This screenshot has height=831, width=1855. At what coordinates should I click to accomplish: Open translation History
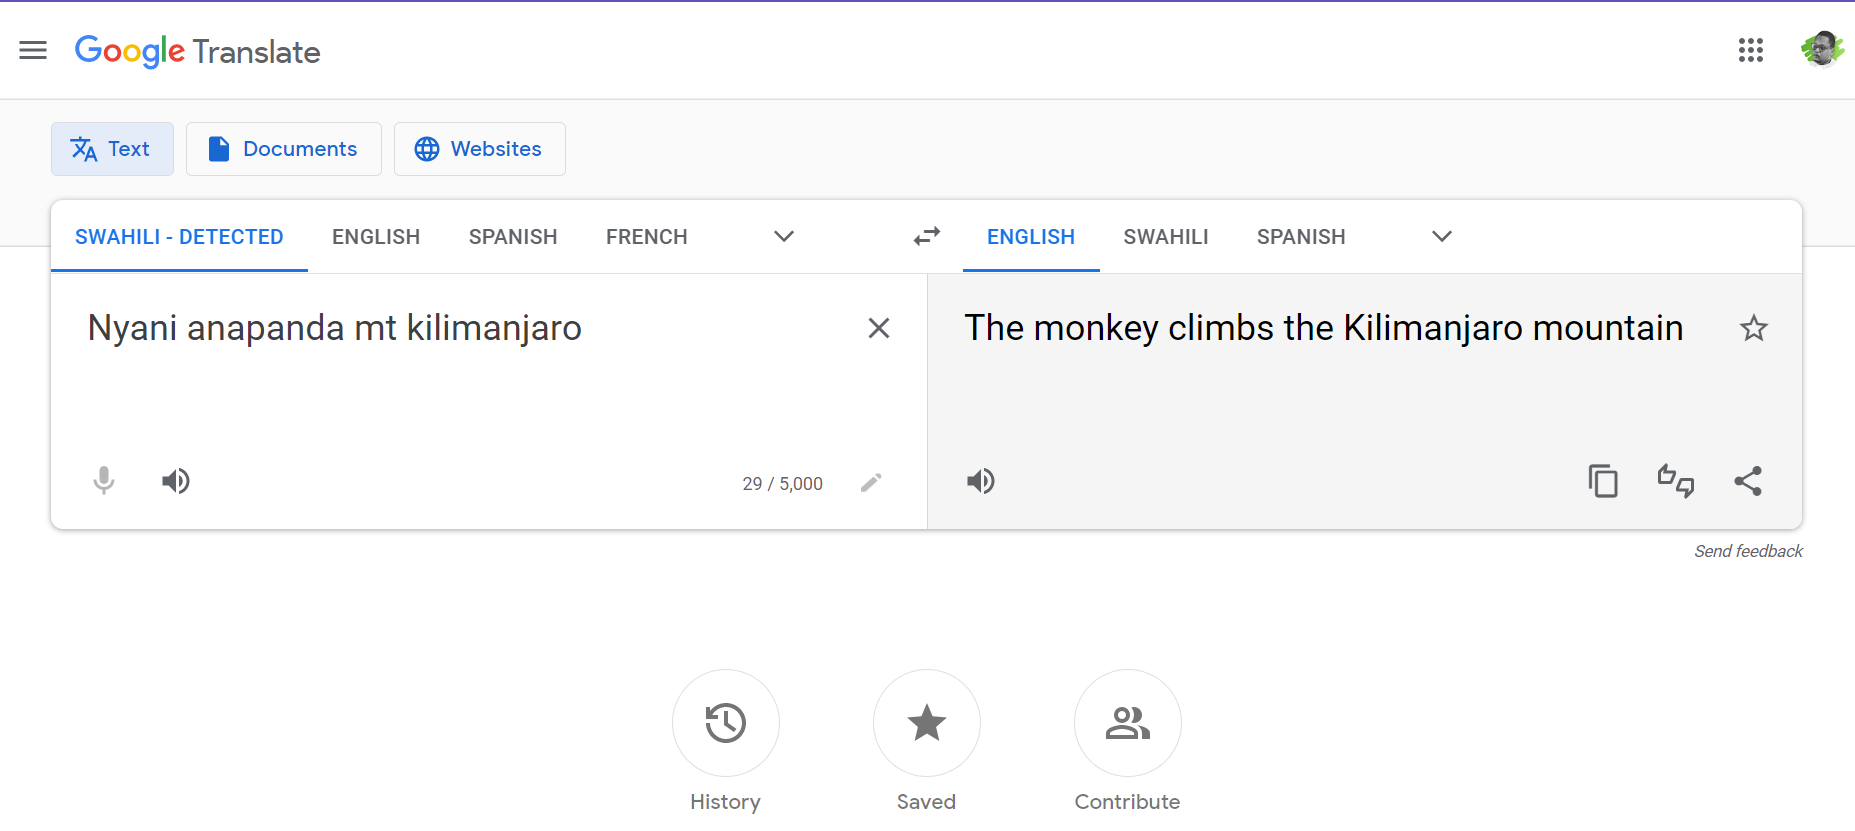tap(726, 723)
